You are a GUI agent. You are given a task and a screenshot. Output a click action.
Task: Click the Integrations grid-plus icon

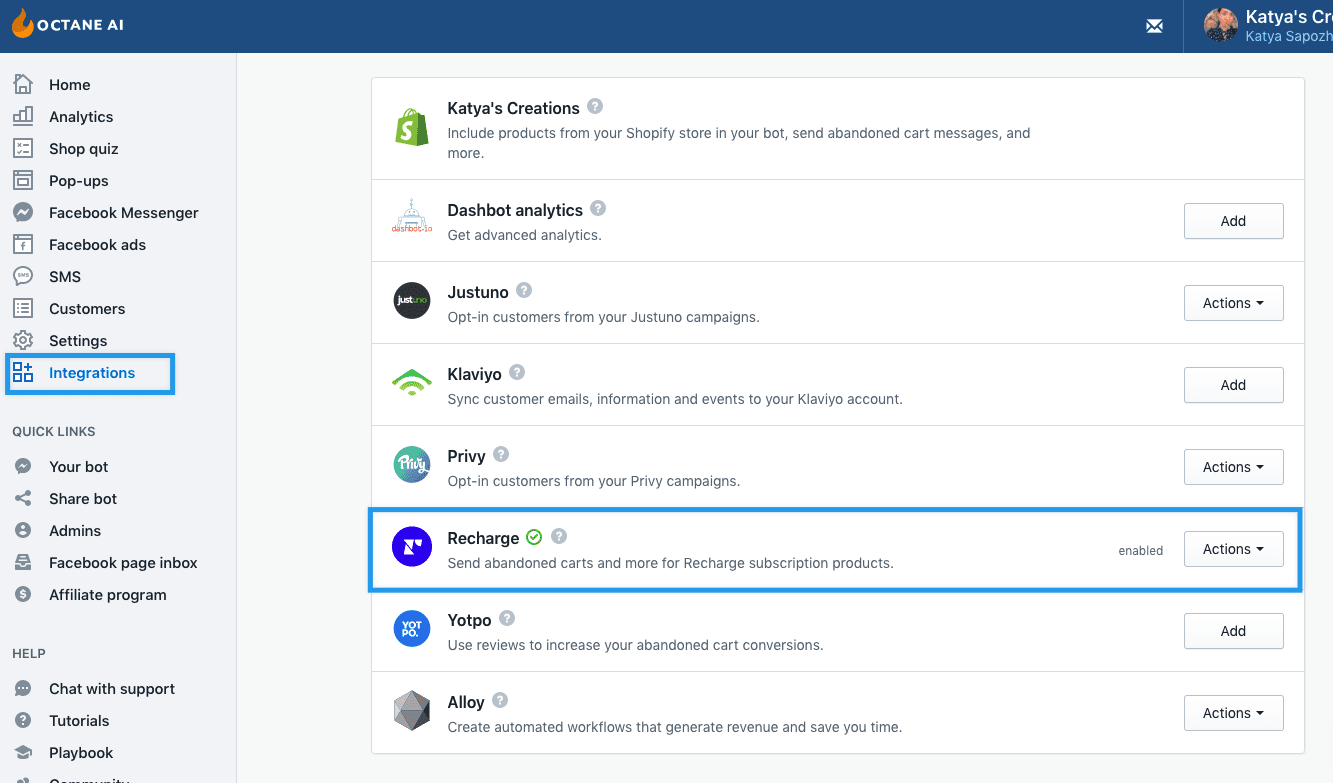23,372
